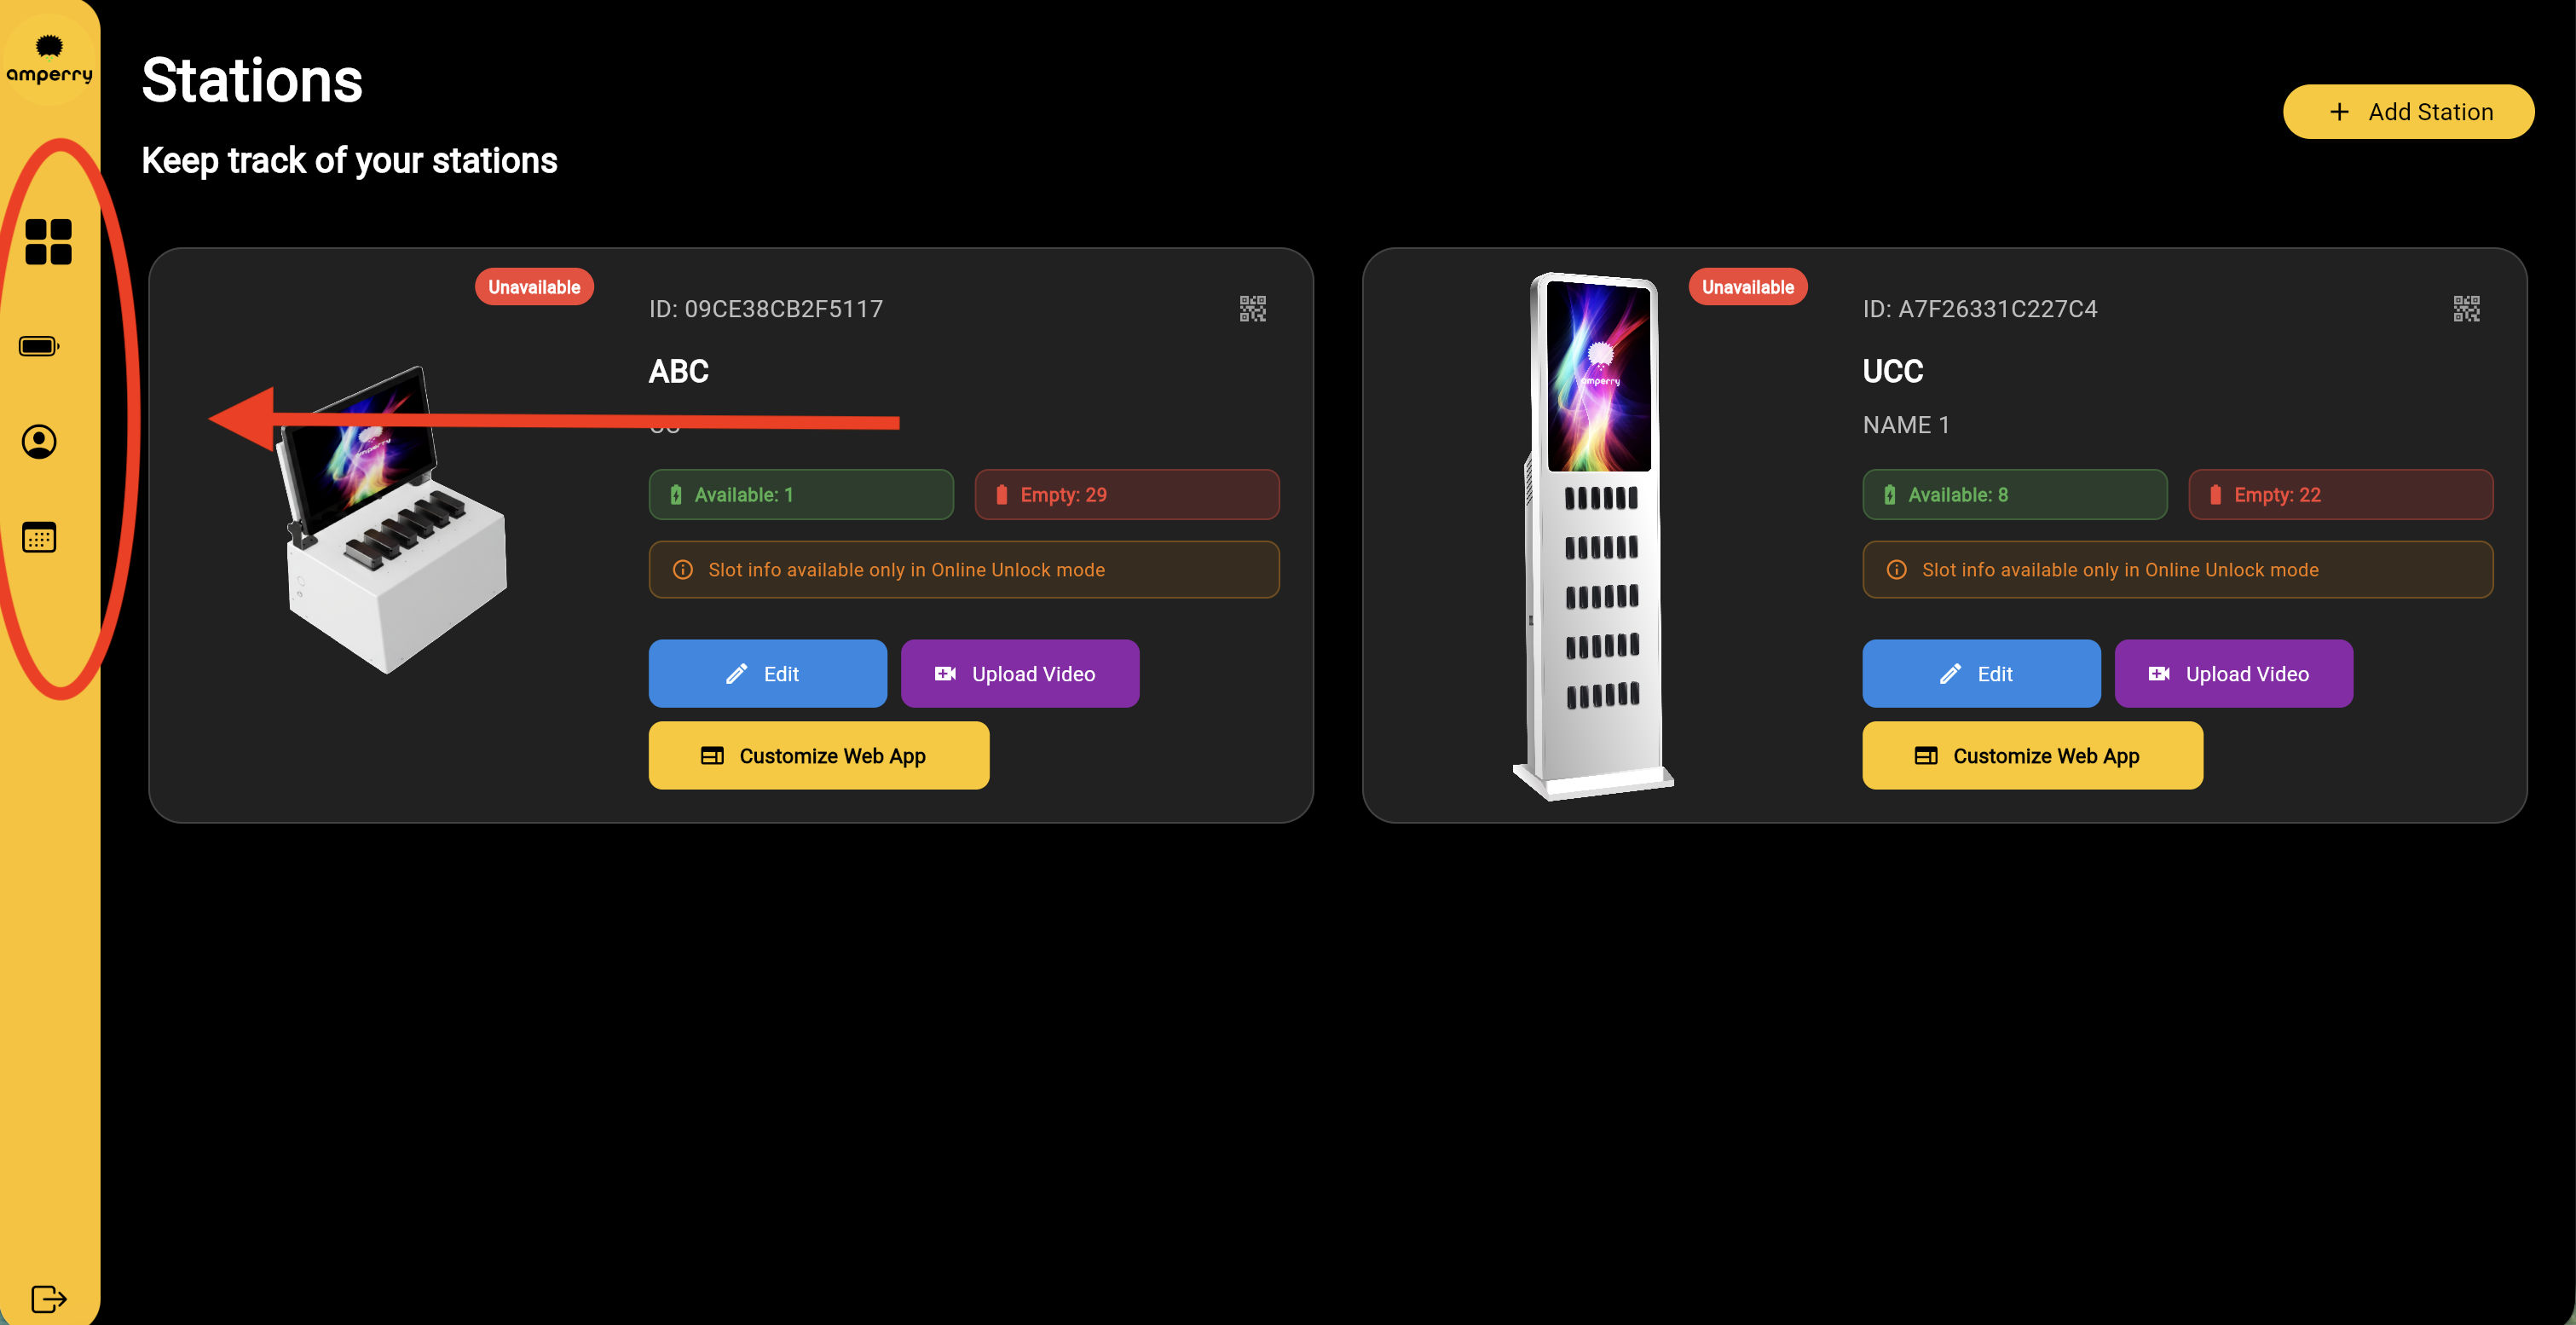Show QR code for station UCC
Viewport: 2576px width, 1325px height.
tap(2466, 309)
